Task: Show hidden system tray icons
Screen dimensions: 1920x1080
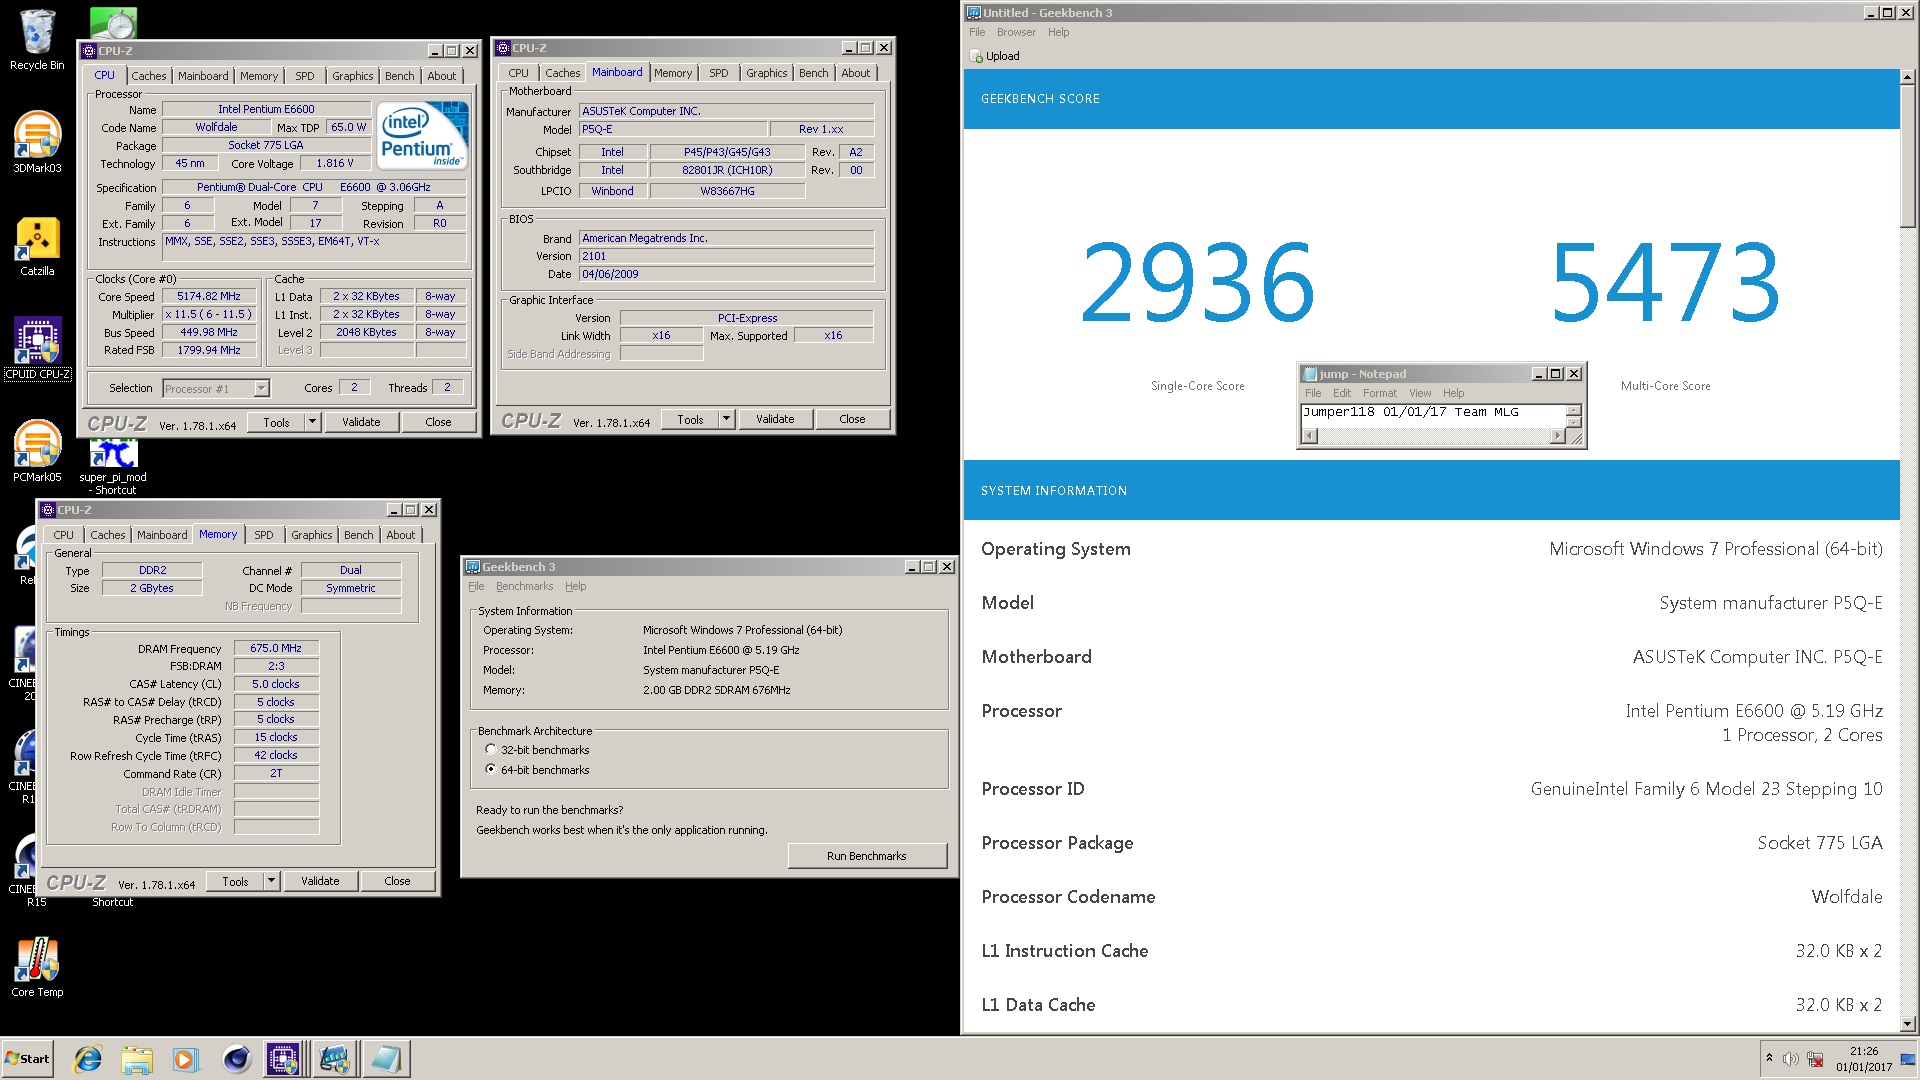Action: [1769, 1059]
